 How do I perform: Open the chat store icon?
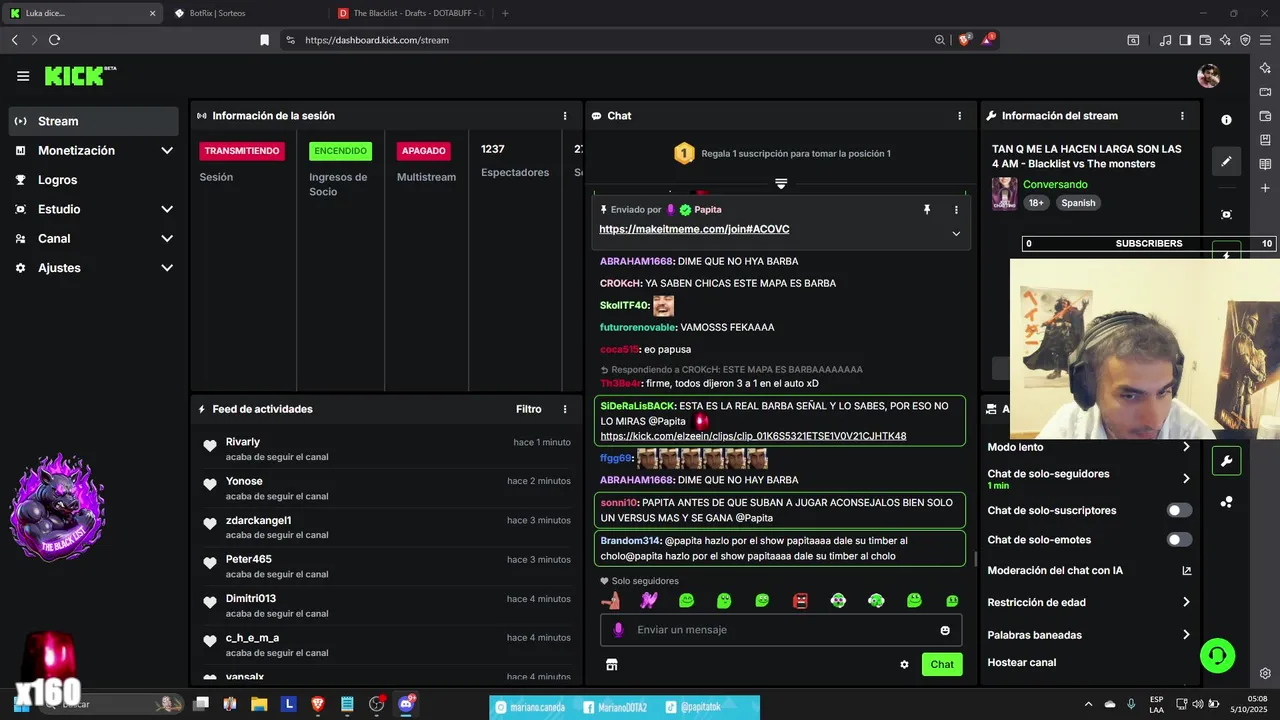612,664
